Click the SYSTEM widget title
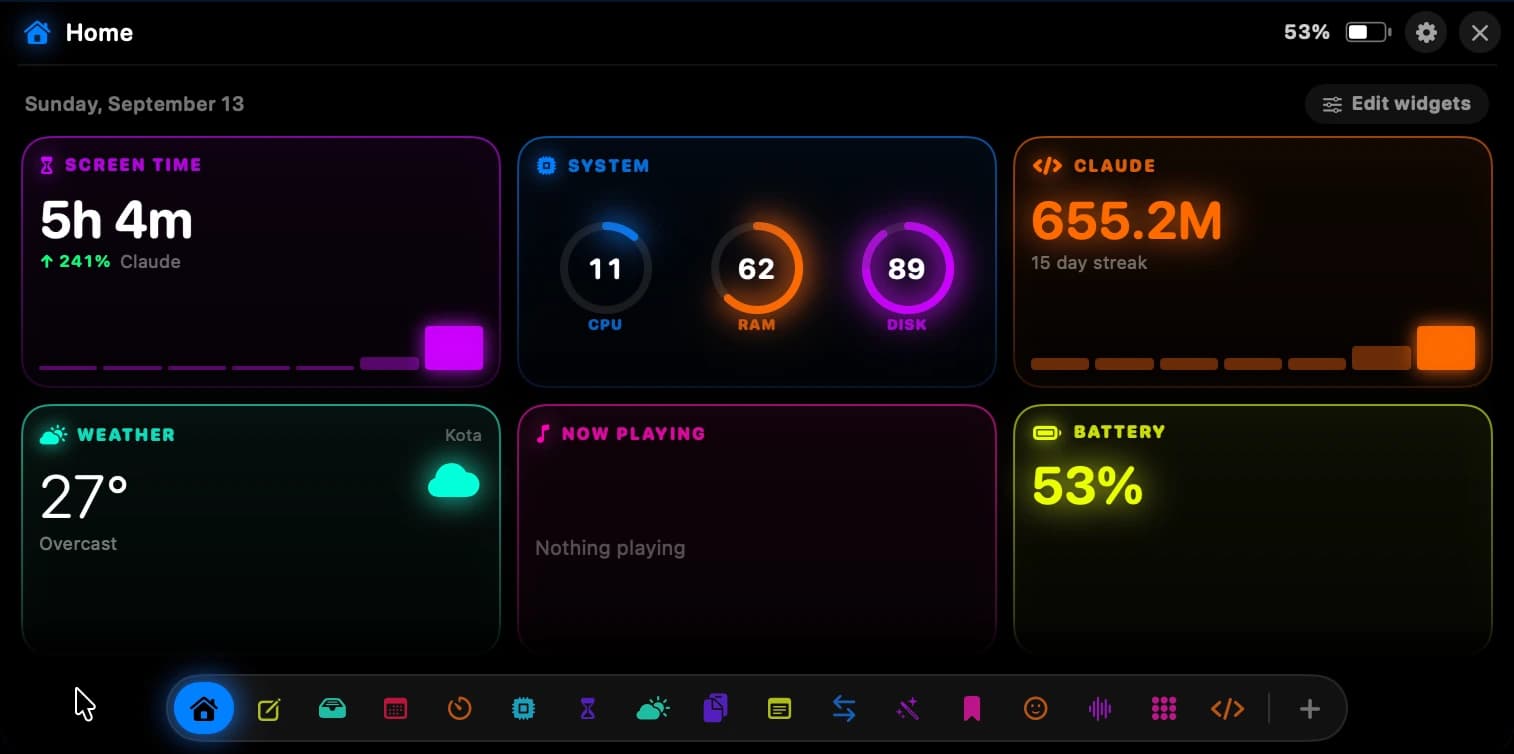 608,166
